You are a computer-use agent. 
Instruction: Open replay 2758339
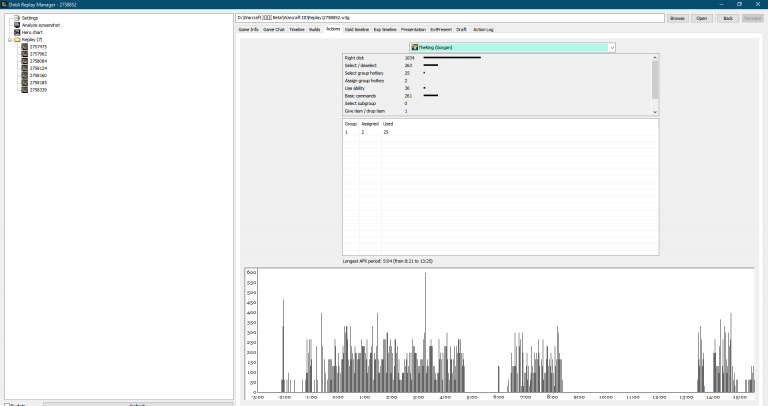point(38,89)
